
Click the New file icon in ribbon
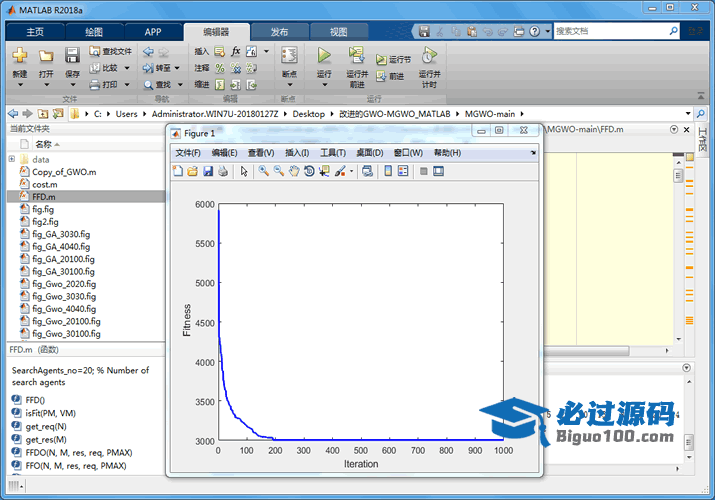20,56
